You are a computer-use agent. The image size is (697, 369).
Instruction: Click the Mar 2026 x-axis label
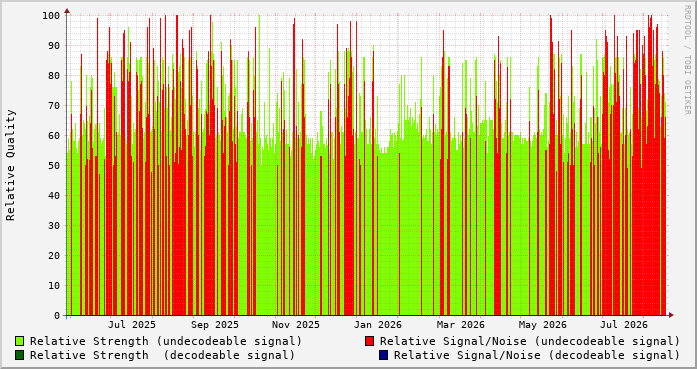click(x=461, y=325)
